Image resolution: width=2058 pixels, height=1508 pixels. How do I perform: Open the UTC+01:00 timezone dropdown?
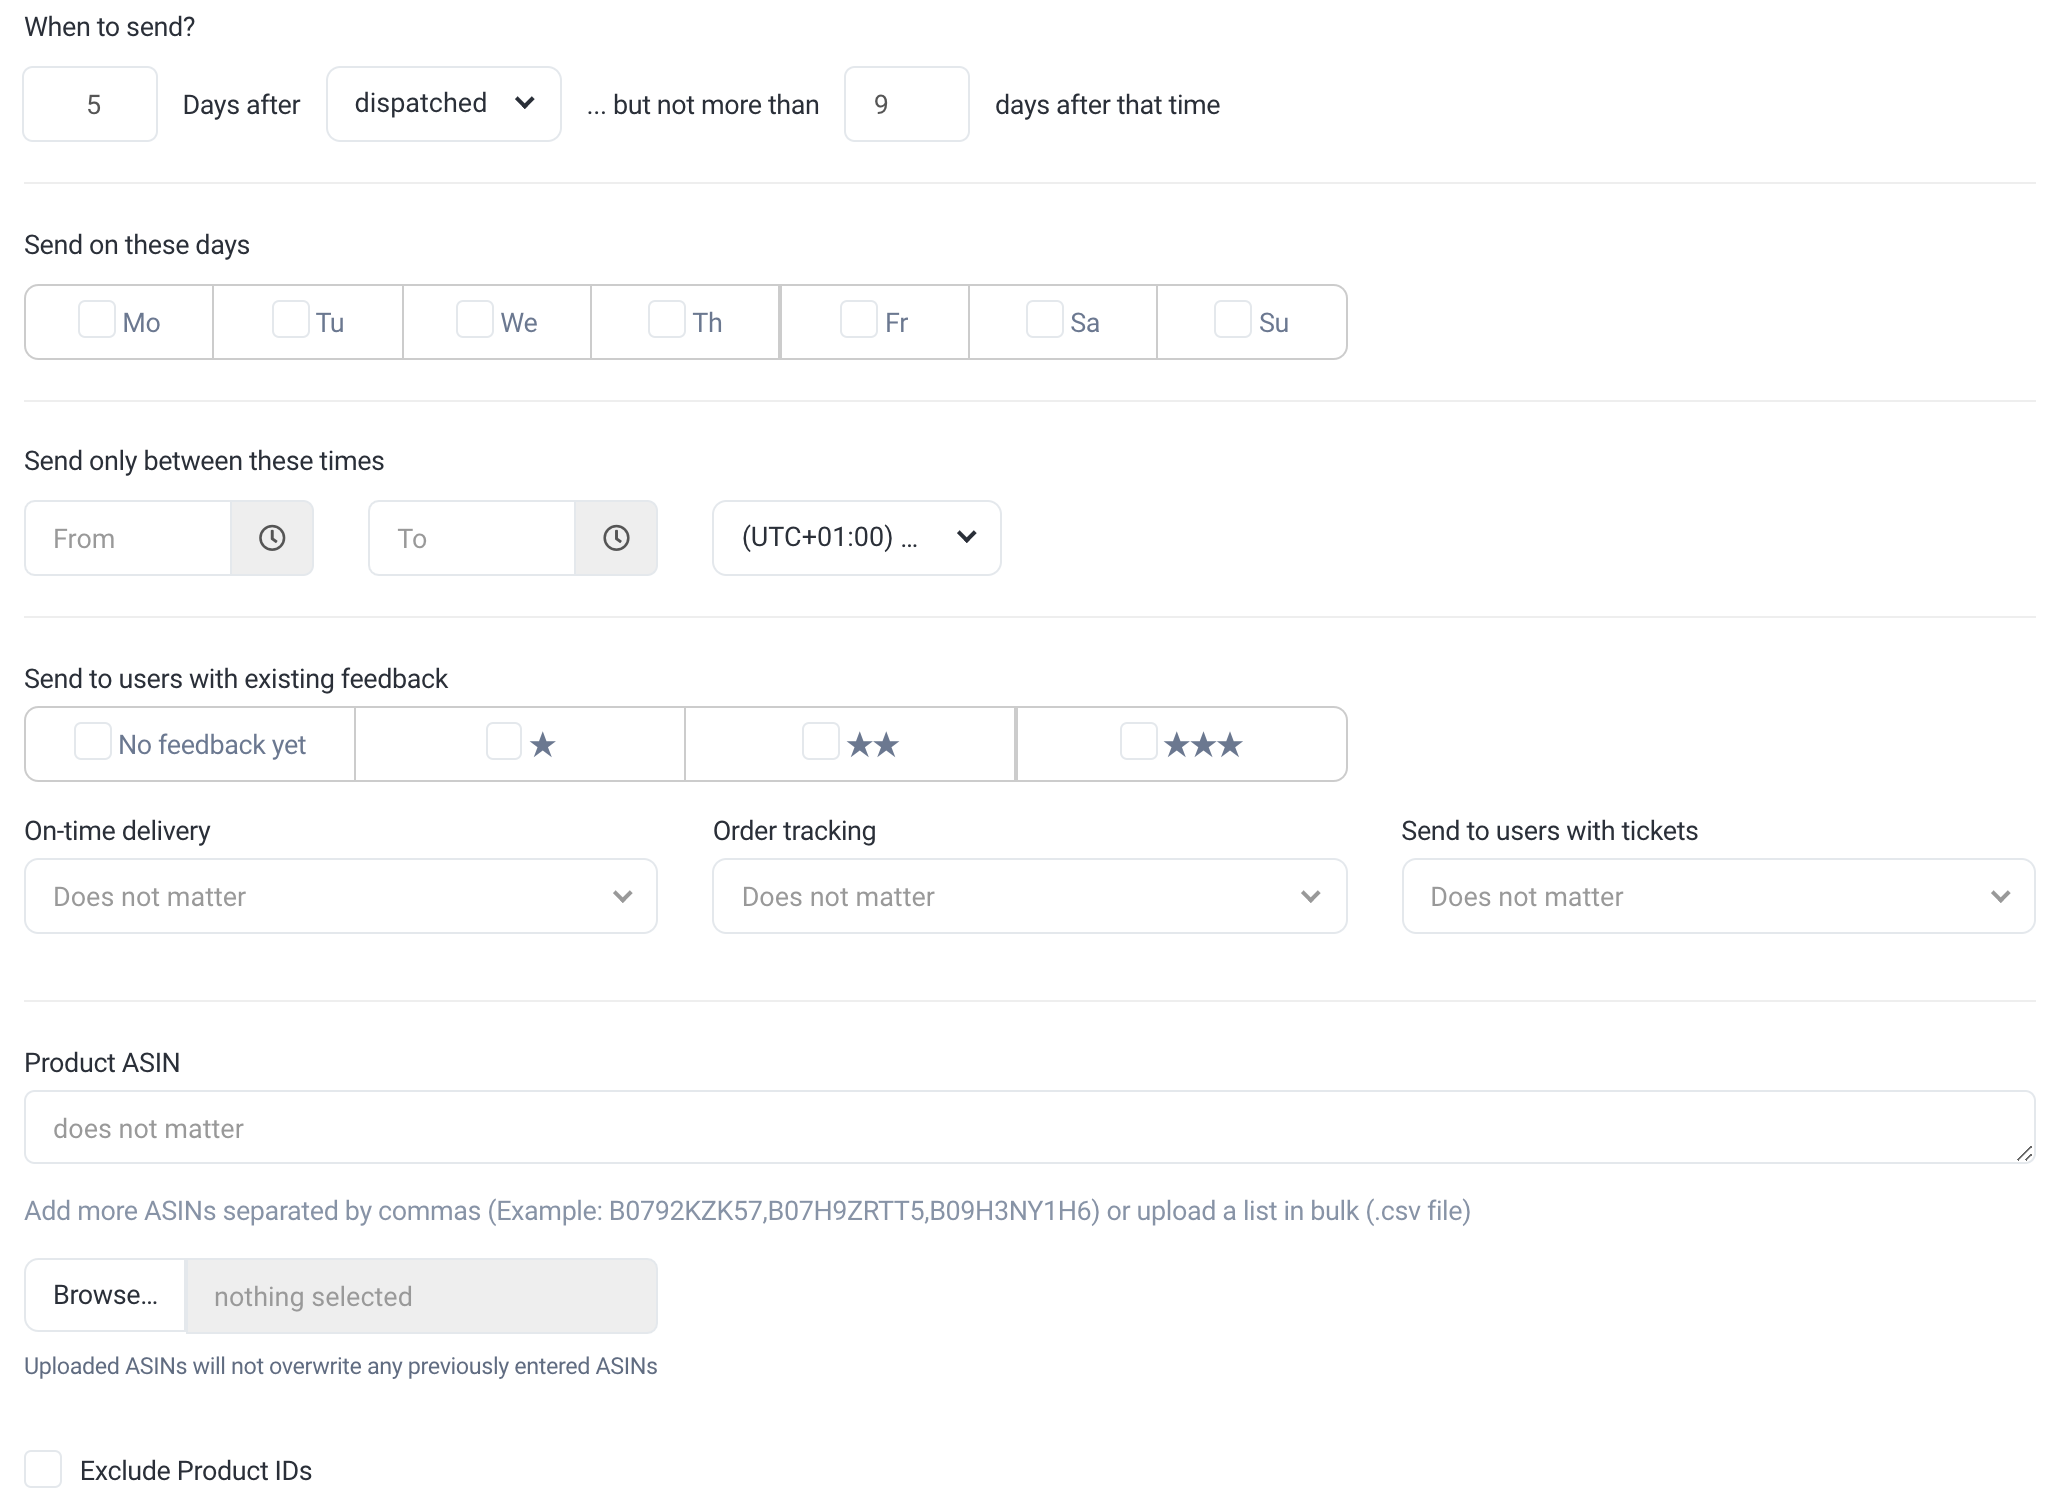[x=857, y=538]
